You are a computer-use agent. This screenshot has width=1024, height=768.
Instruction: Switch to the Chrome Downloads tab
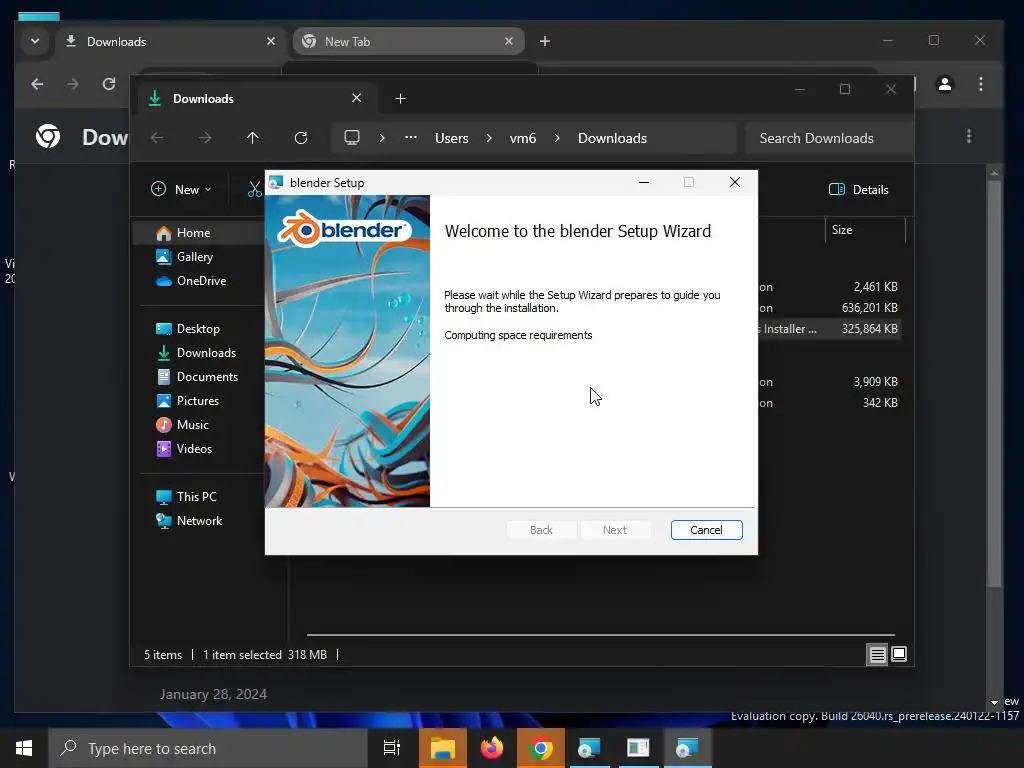pos(170,42)
